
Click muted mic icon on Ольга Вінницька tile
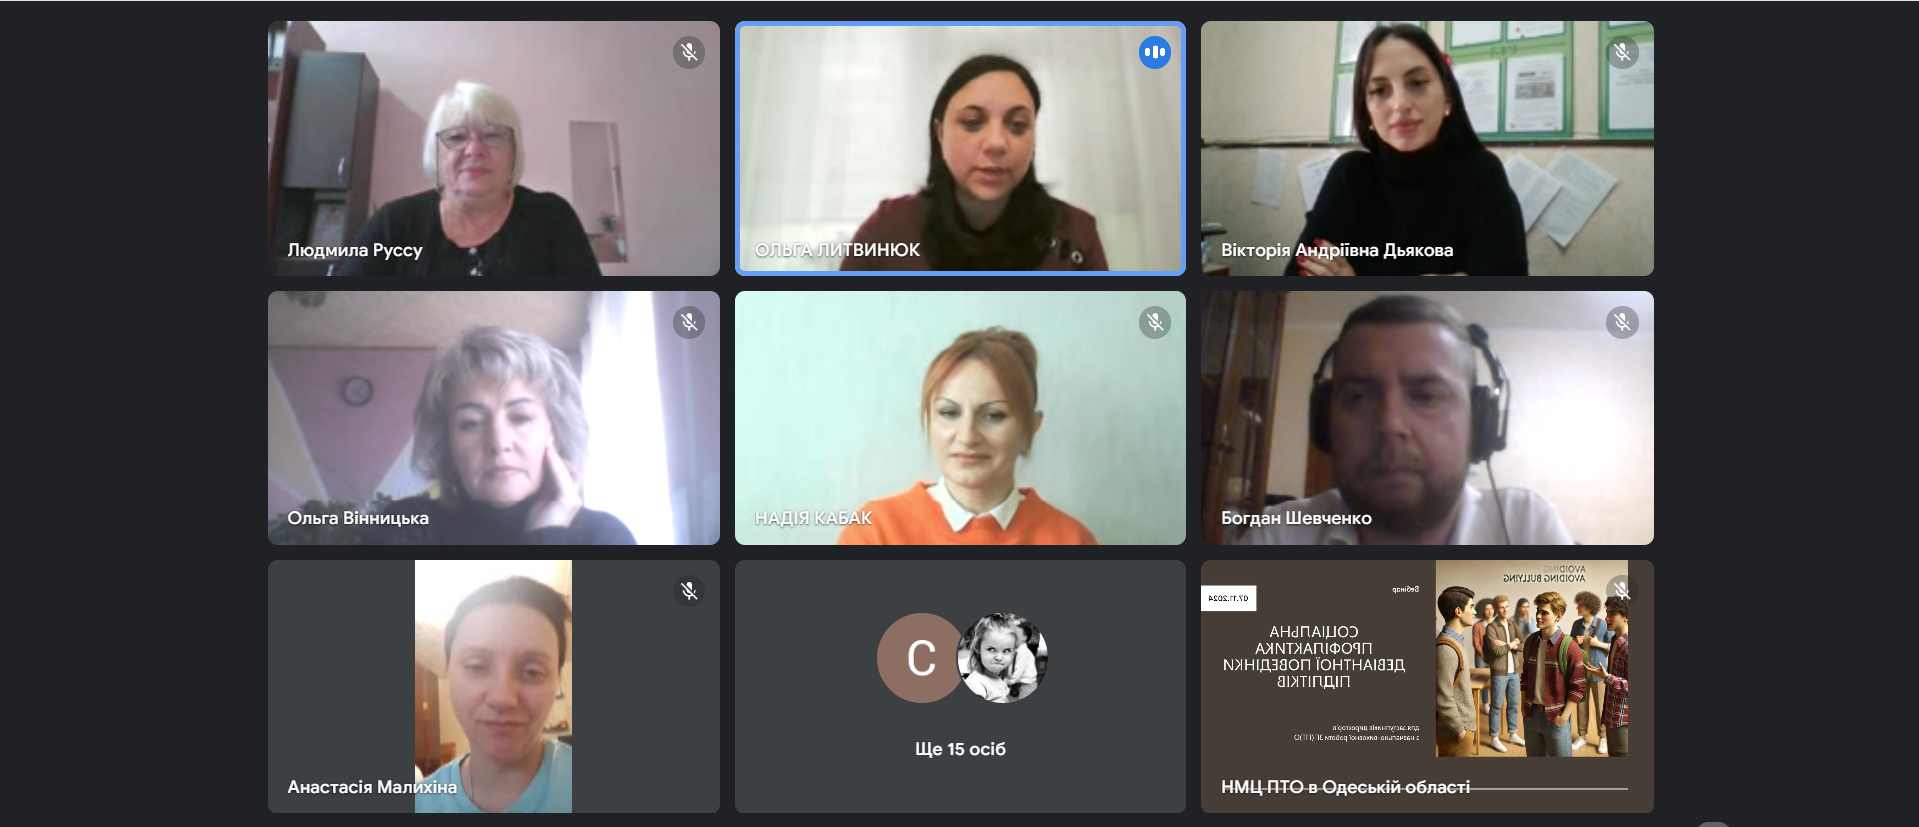pos(689,322)
